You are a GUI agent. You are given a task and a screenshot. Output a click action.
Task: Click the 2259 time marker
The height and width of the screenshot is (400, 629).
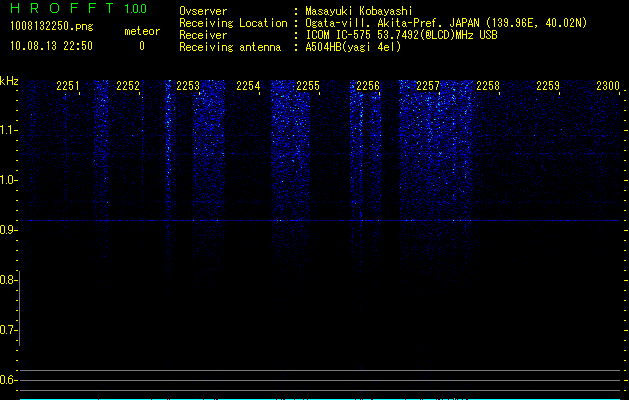548,86
